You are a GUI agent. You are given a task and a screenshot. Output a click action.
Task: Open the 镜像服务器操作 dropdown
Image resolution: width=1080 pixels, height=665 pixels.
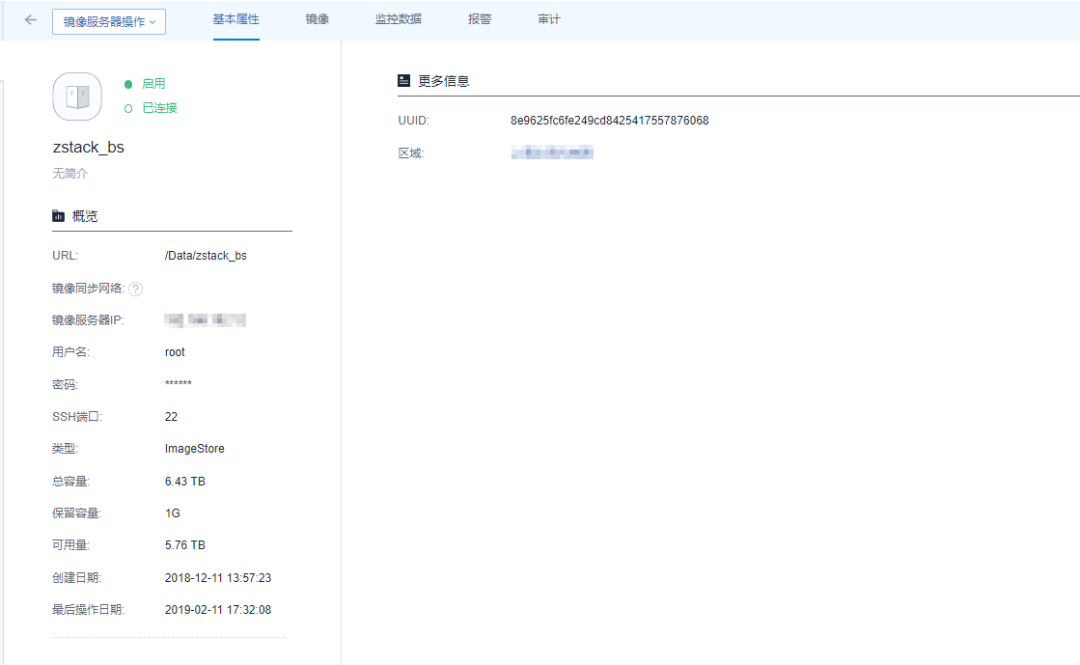point(109,22)
